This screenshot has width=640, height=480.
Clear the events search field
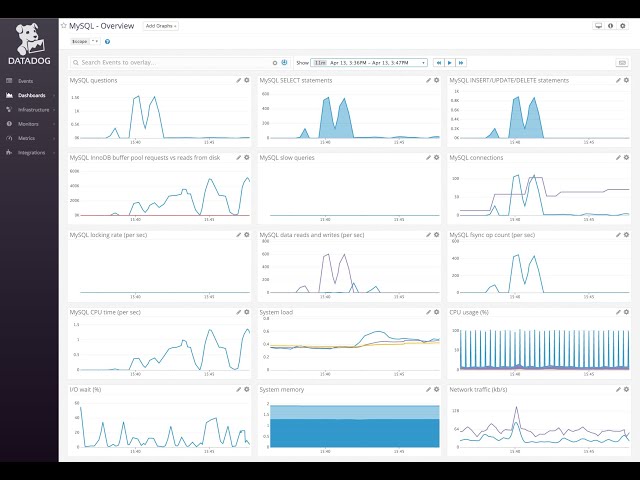pos(275,63)
